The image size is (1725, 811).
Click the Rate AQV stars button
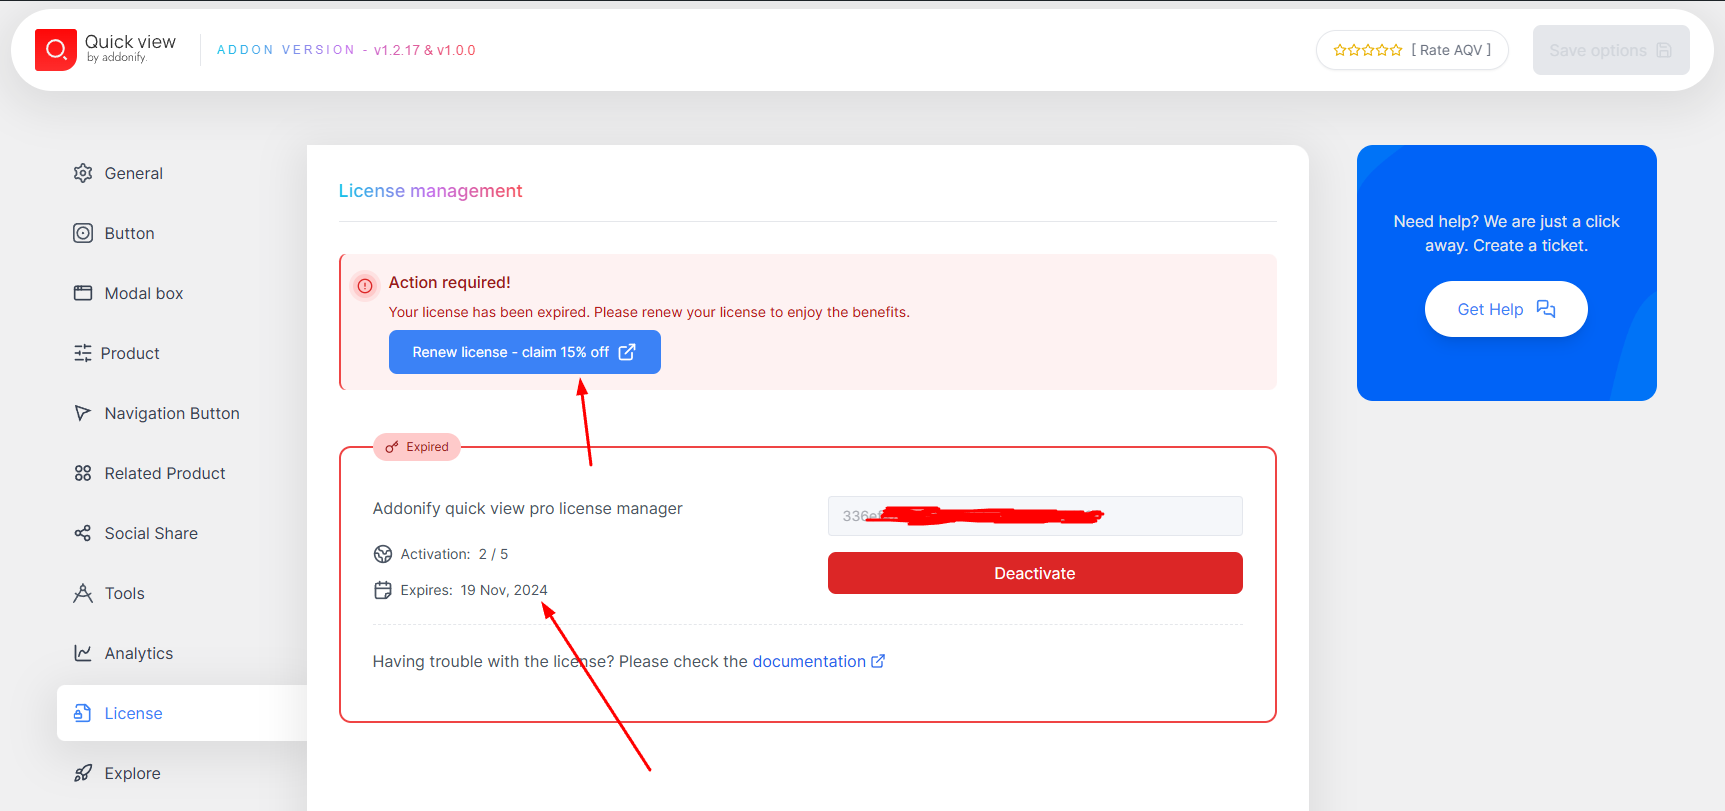click(x=1411, y=50)
